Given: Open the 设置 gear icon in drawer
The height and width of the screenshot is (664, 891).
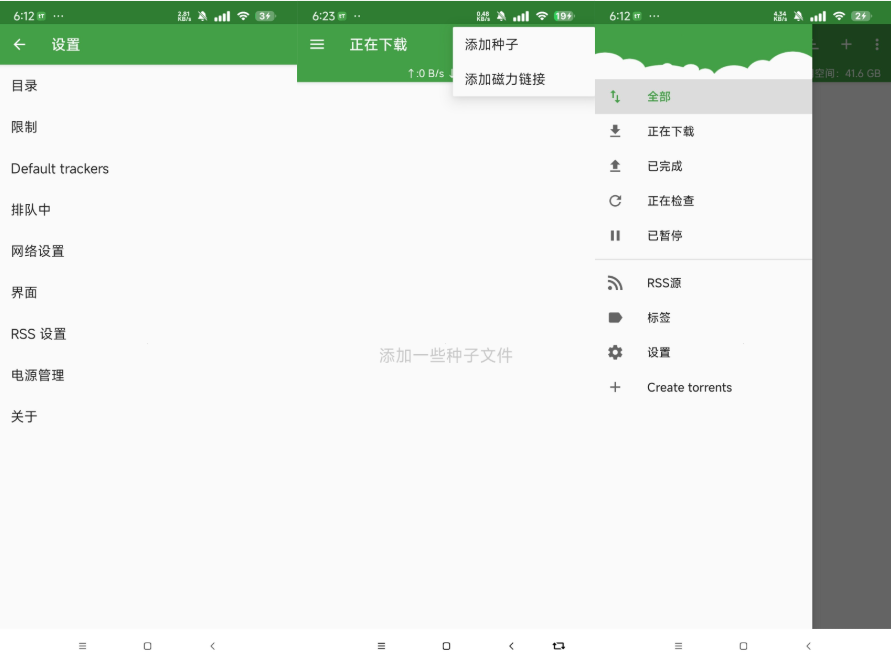Looking at the screenshot, I should tap(615, 352).
